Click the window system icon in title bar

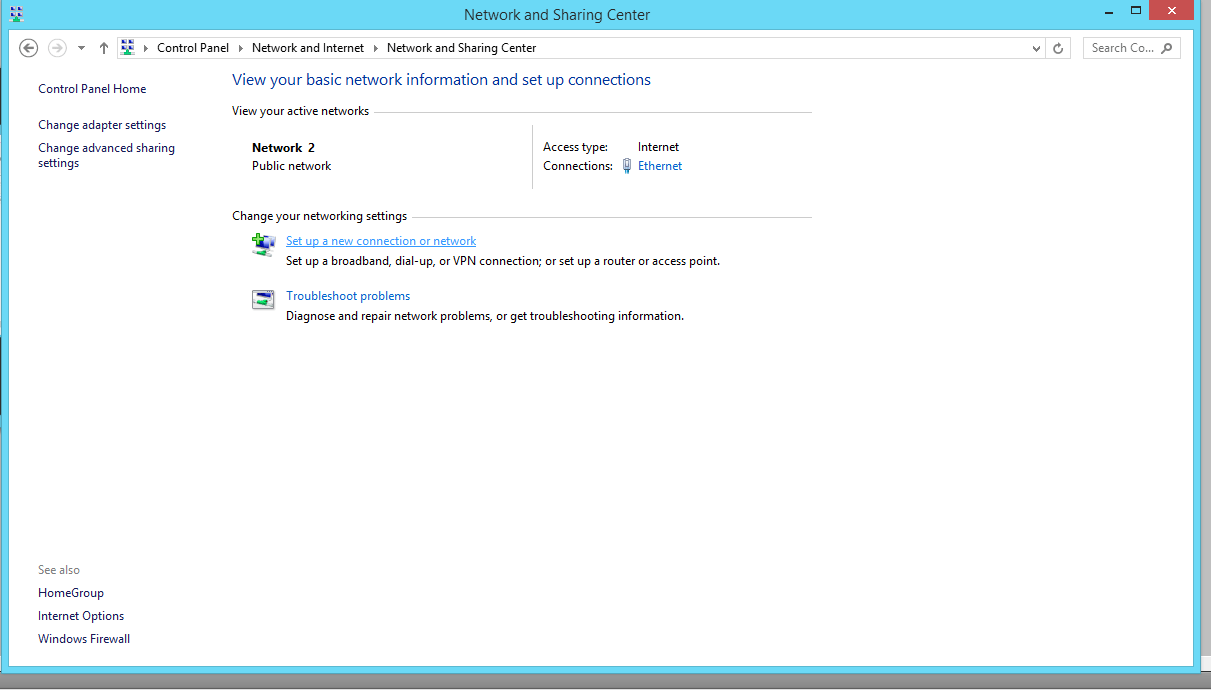pyautogui.click(x=16, y=14)
